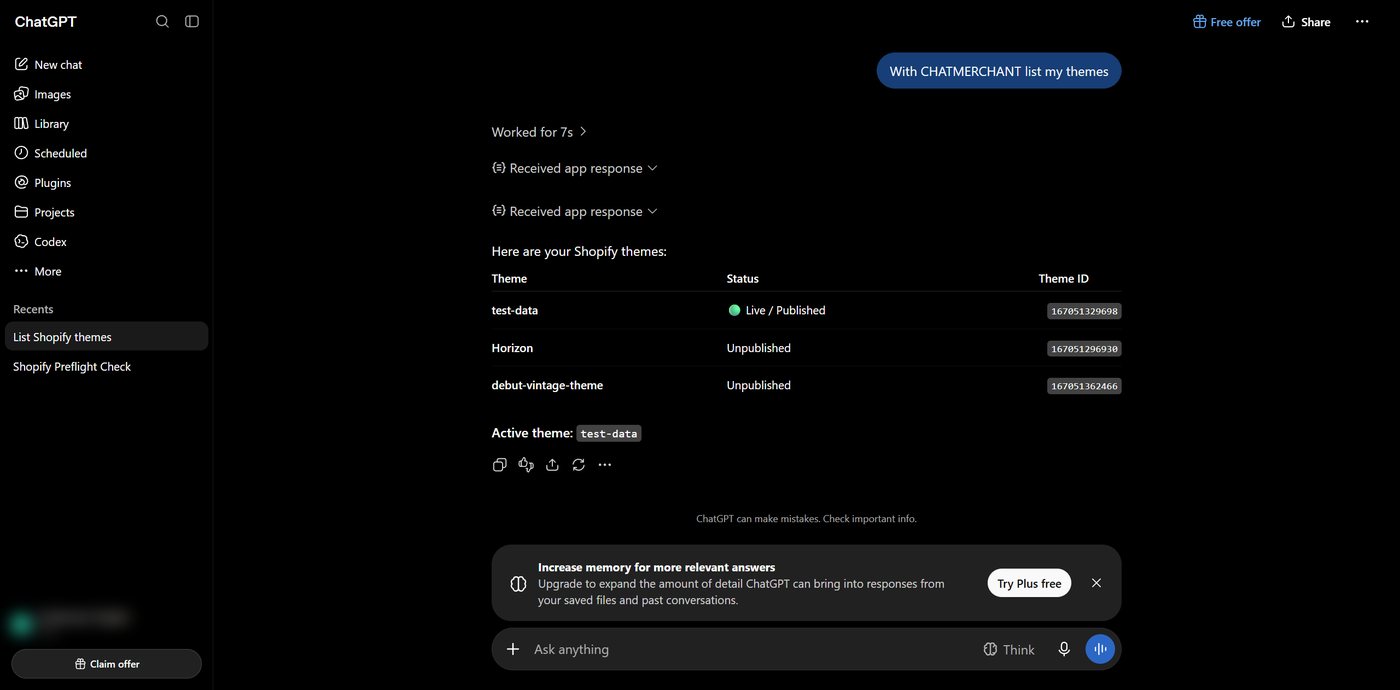Screen dimensions: 1400x690
Task: Click the ChatGPT logo title
Action: tap(46, 22)
